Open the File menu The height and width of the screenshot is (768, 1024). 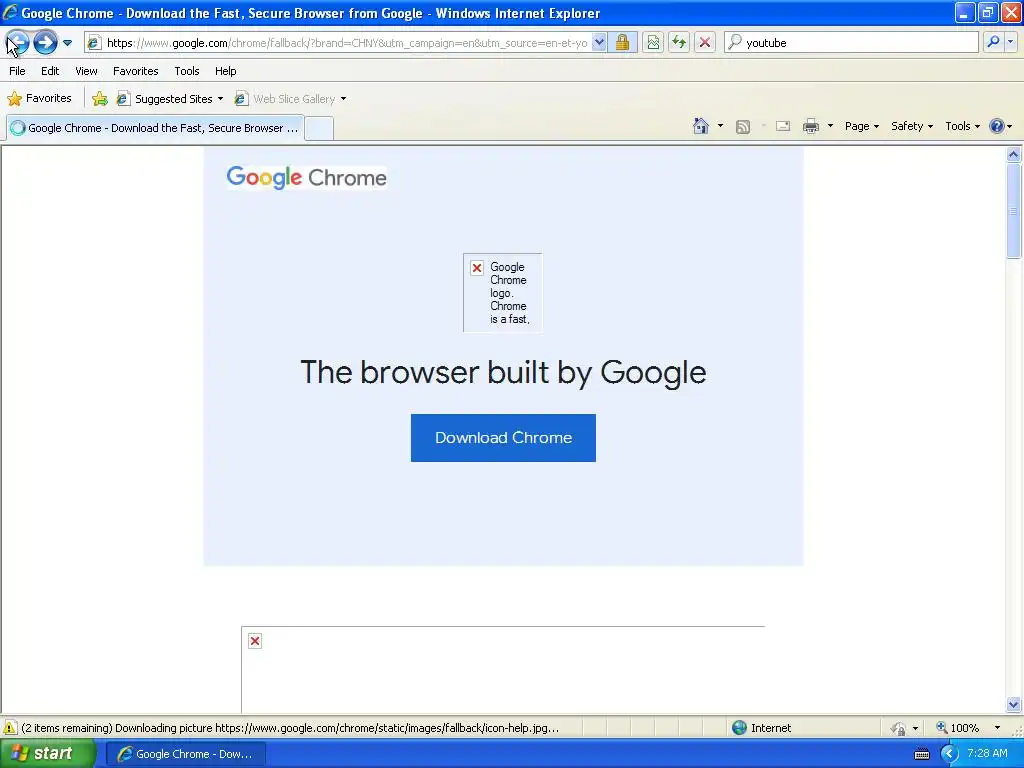click(17, 71)
